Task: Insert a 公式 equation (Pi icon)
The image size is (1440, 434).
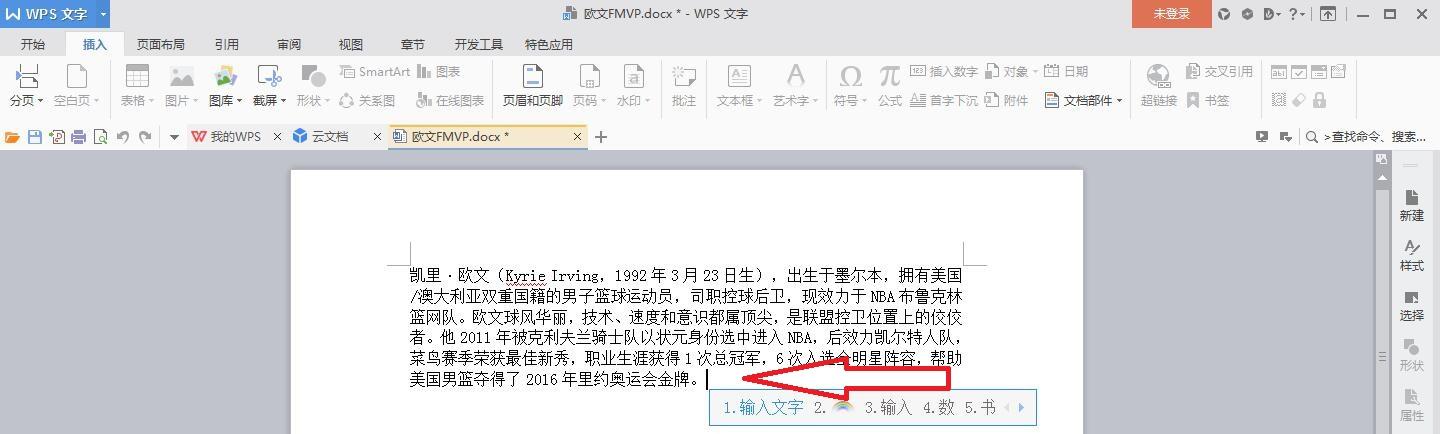Action: pyautogui.click(x=890, y=86)
